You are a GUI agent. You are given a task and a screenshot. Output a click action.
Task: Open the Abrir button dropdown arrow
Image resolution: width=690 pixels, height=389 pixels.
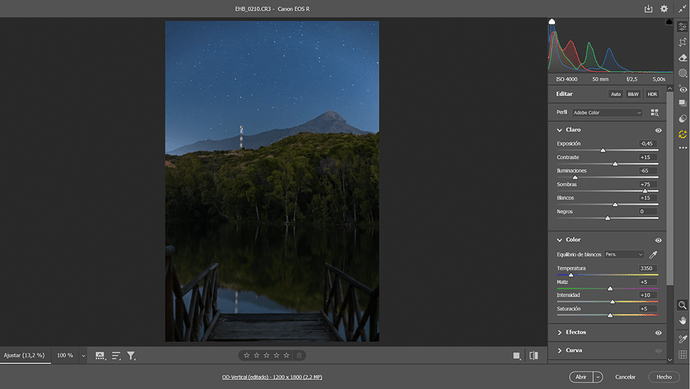click(x=598, y=377)
